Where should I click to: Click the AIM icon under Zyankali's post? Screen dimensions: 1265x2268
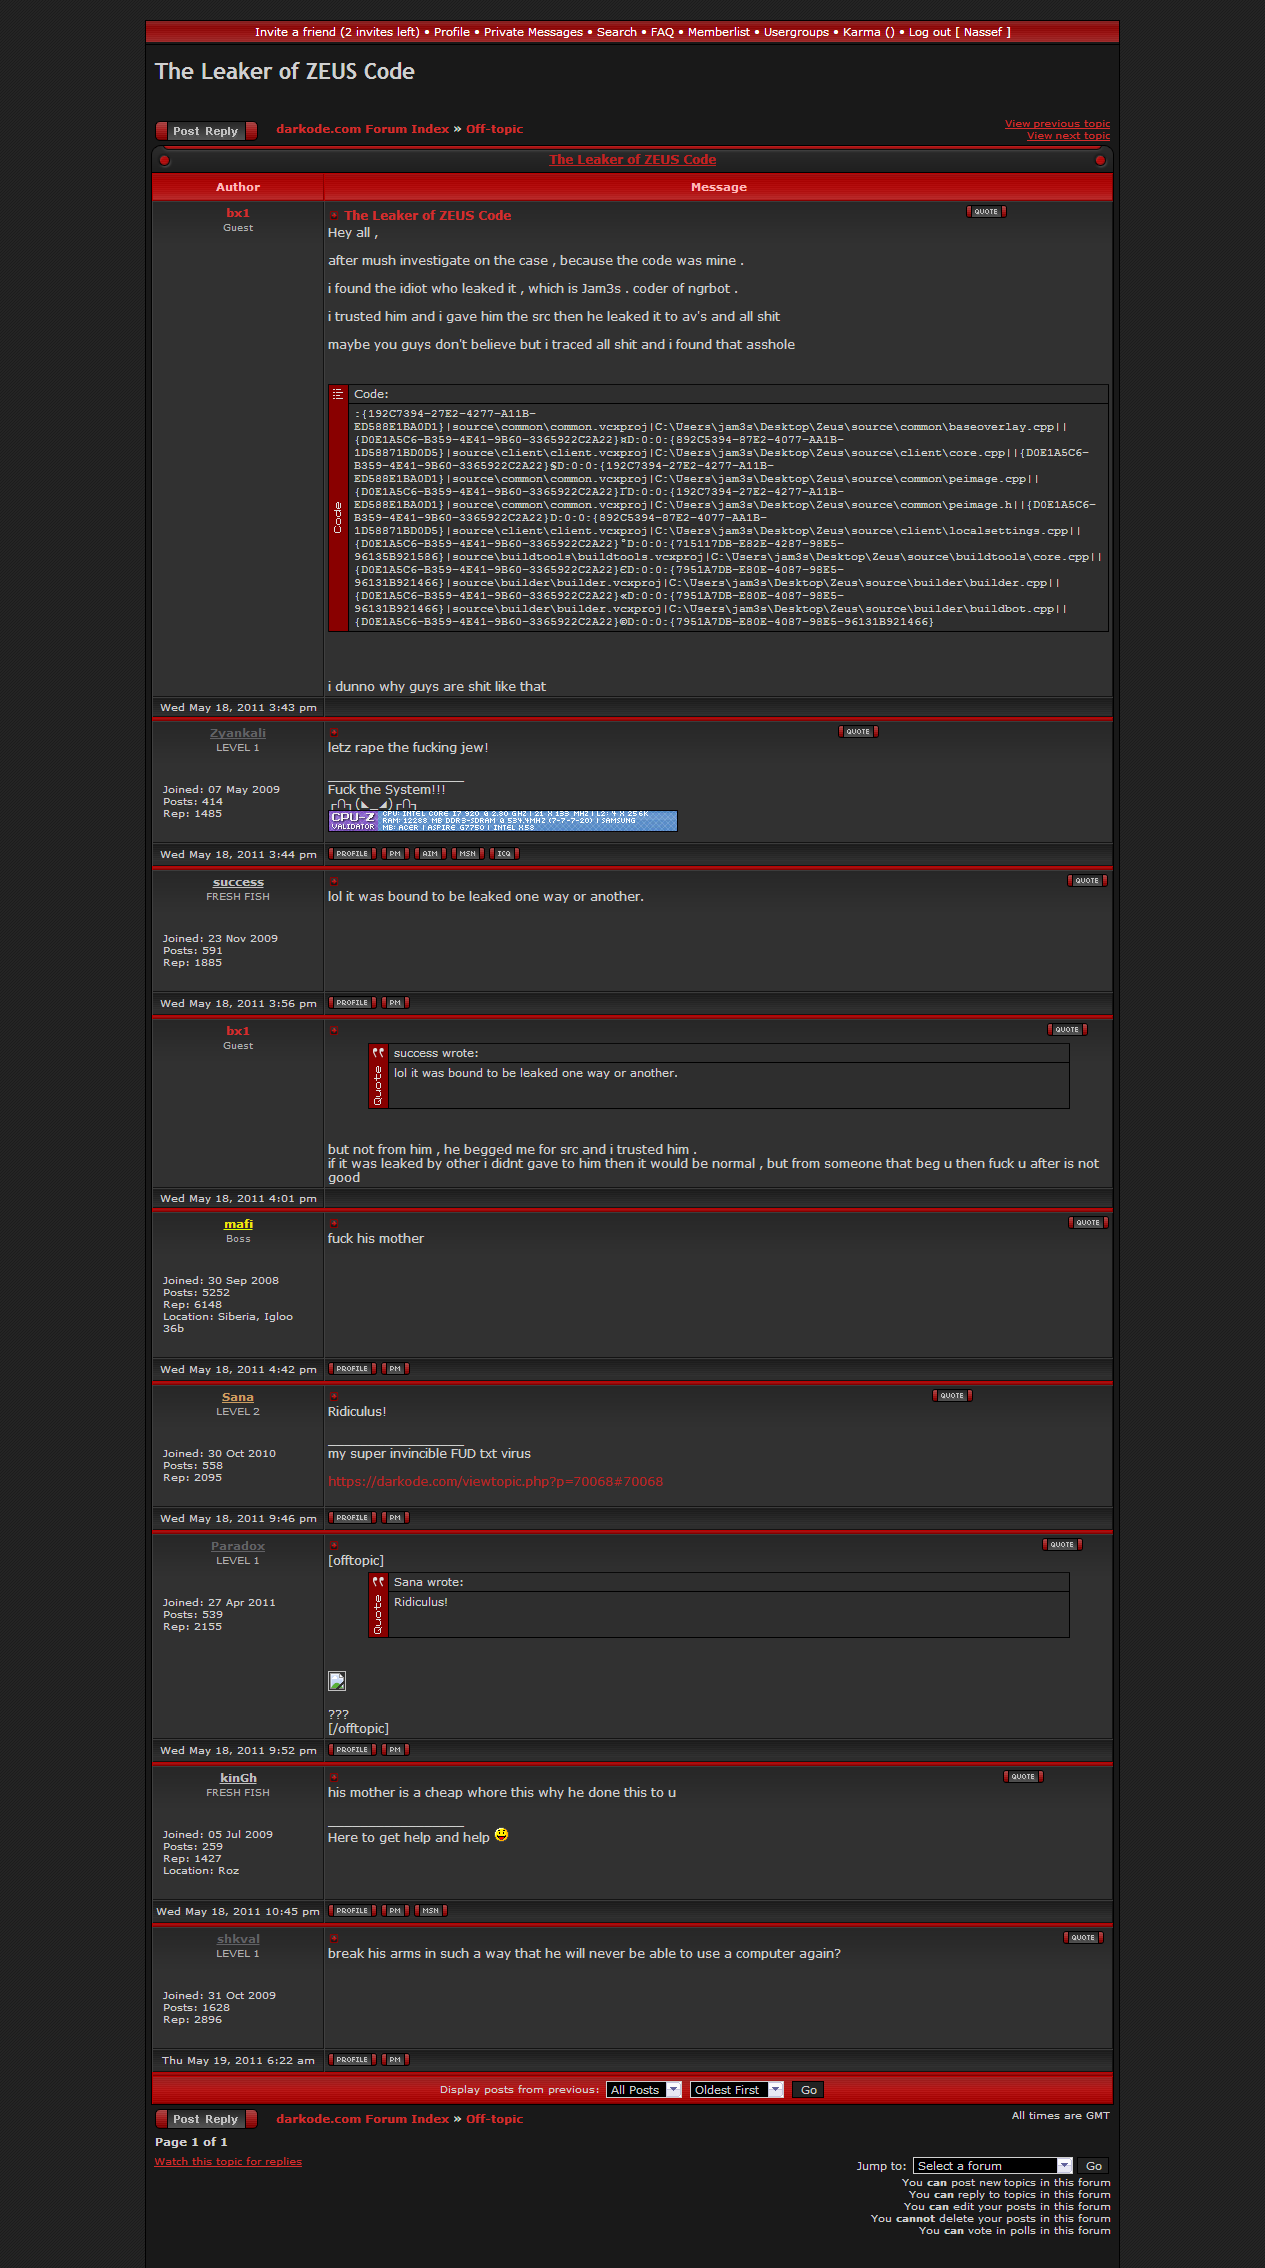tap(430, 854)
